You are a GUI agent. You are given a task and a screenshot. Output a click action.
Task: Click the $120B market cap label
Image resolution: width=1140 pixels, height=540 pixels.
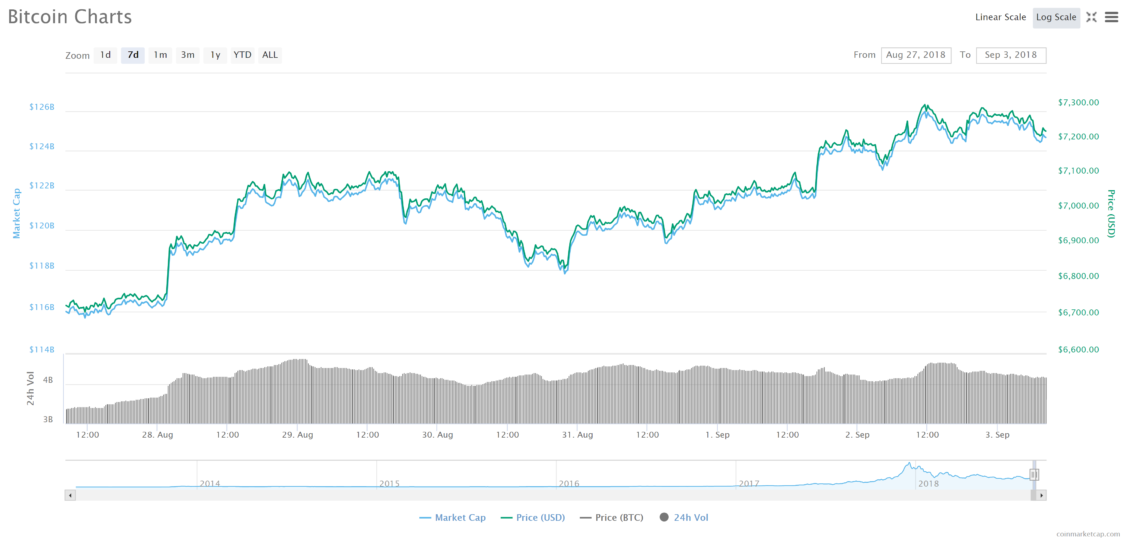pos(41,226)
